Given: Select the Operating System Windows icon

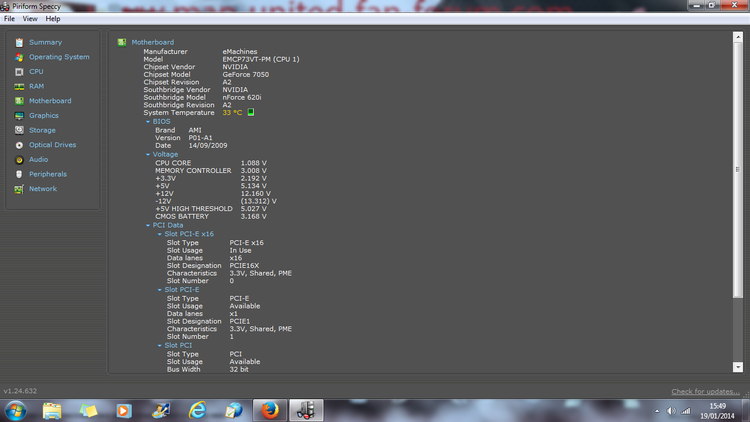Looking at the screenshot, I should click(x=19, y=57).
